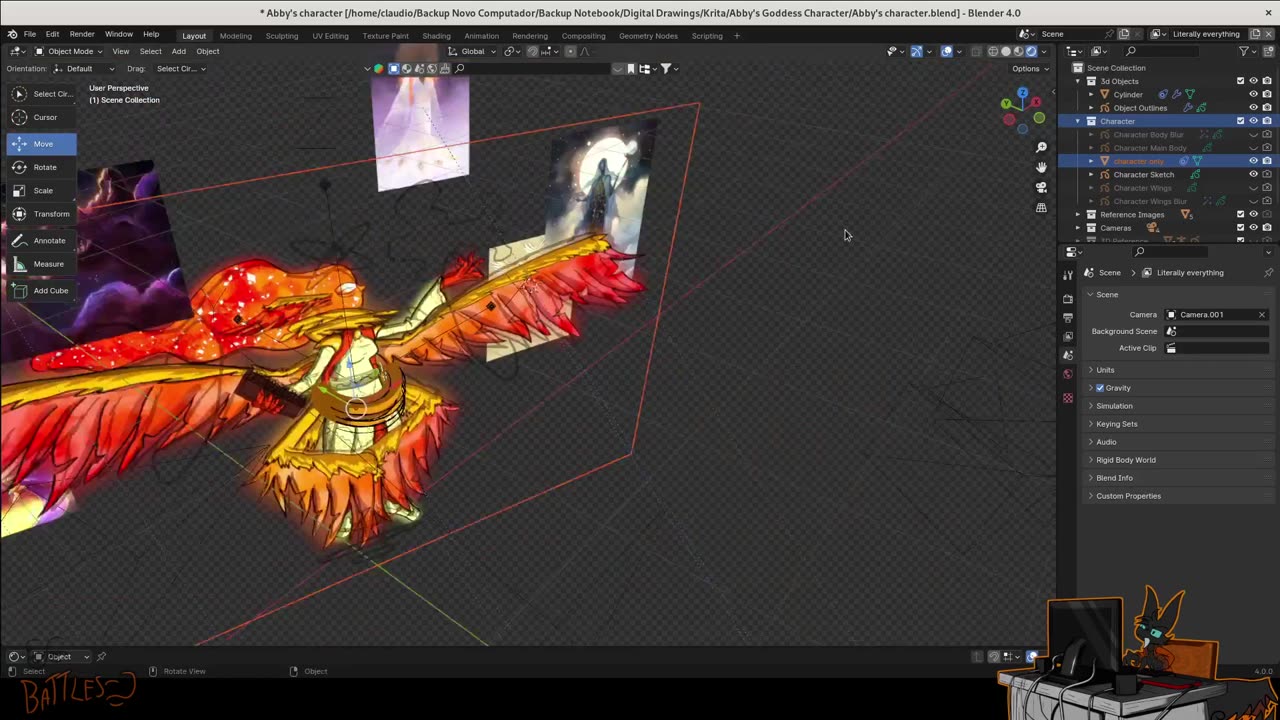Open the viewport Add menu

coord(178,51)
